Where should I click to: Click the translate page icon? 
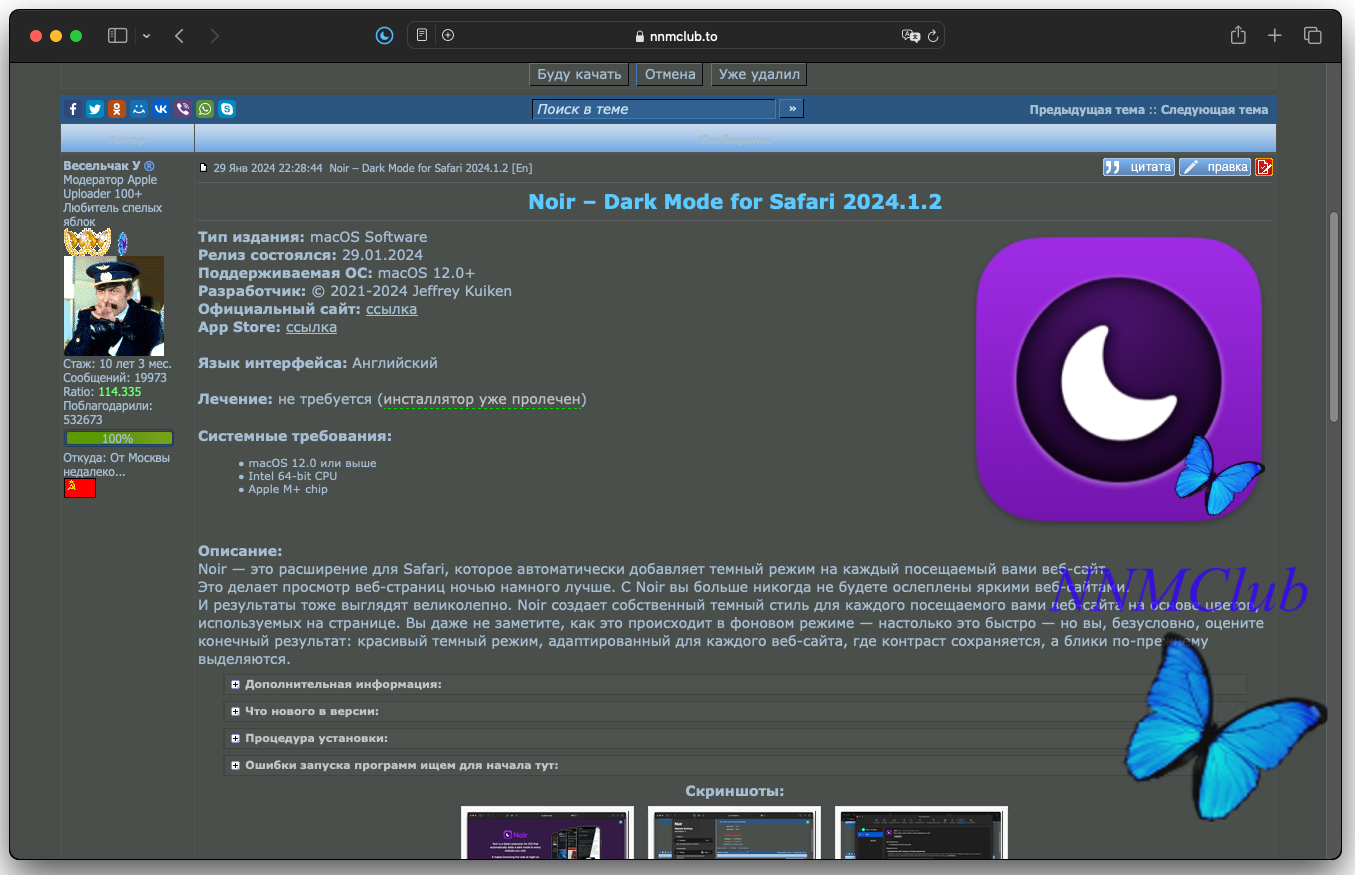(910, 36)
